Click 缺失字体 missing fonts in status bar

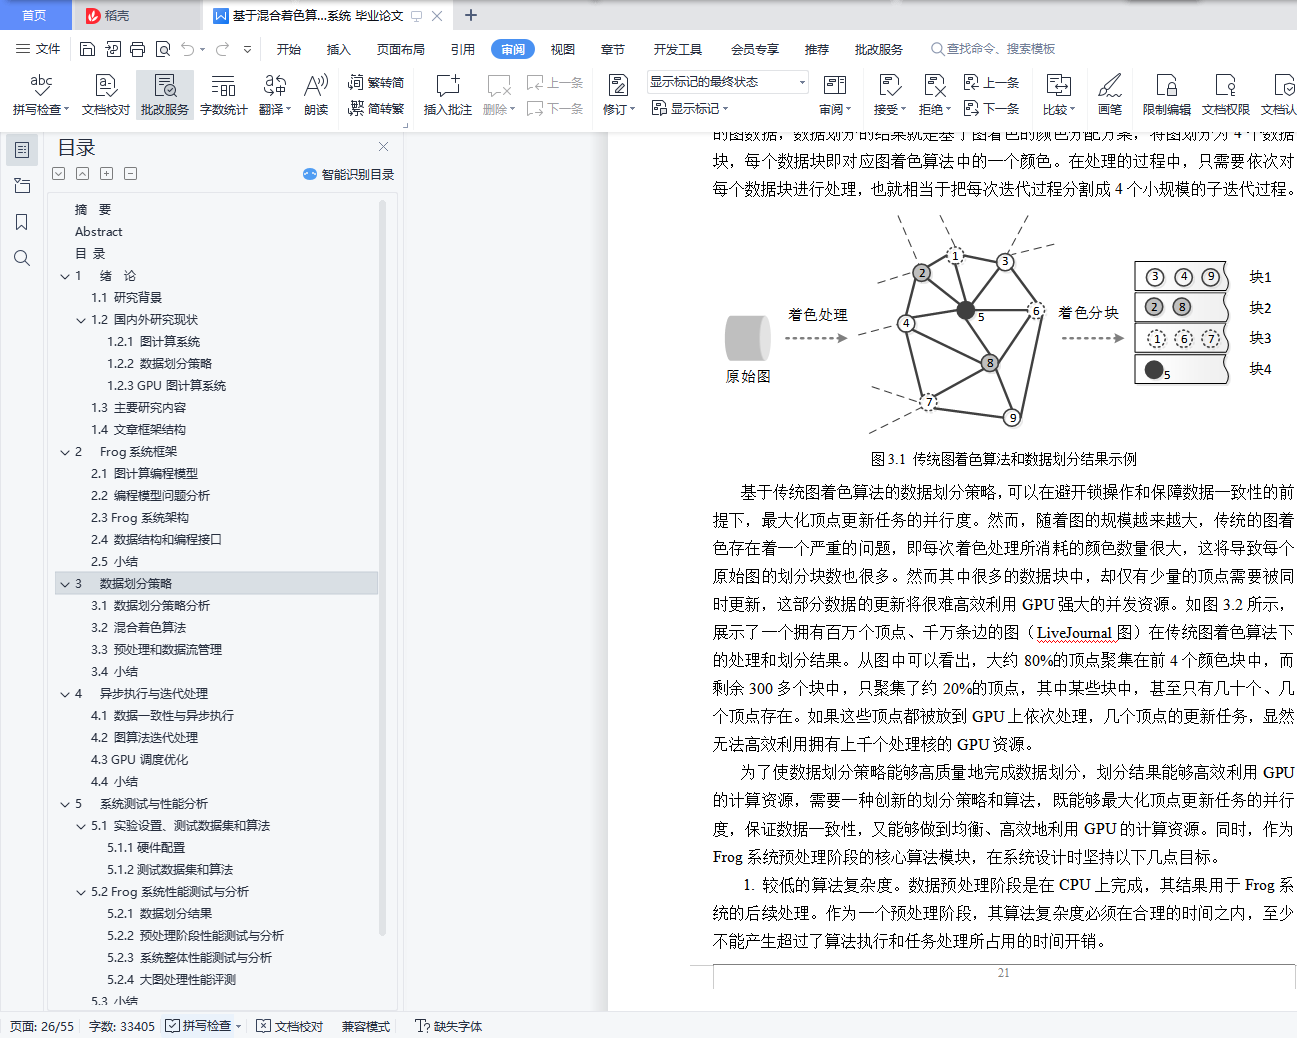[449, 1026]
